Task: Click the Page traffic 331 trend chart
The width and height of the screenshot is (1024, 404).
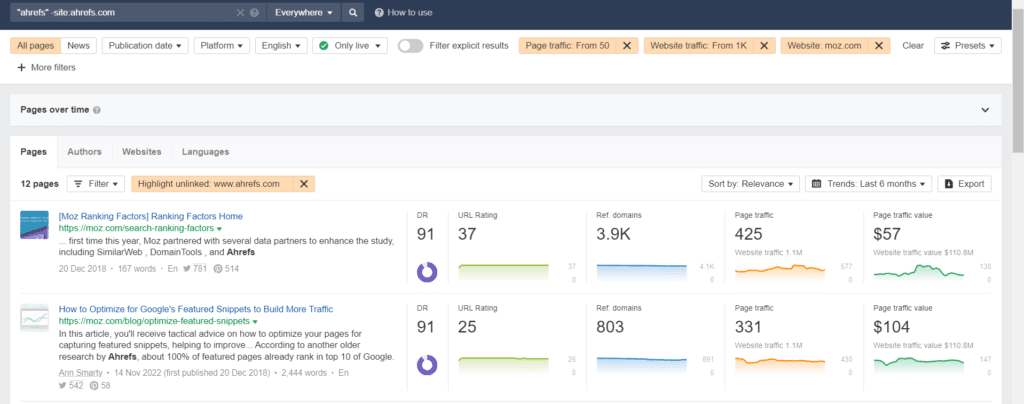Action: 780,365
